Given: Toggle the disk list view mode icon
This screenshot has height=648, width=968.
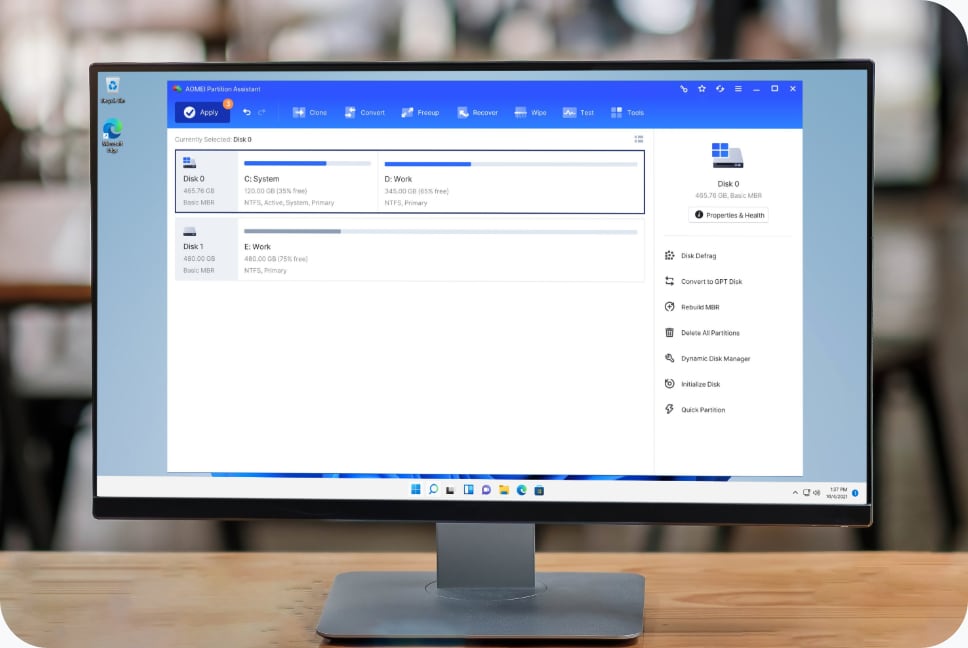Looking at the screenshot, I should (x=639, y=139).
